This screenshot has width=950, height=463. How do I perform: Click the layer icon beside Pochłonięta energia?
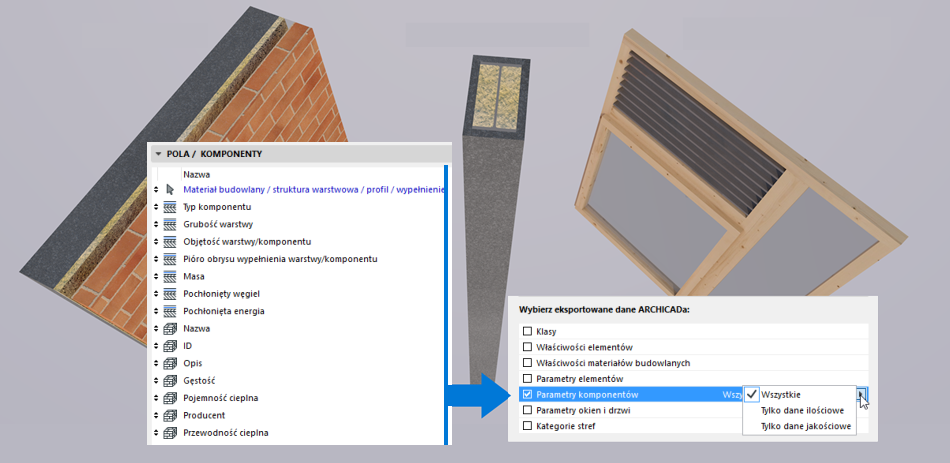(170, 311)
